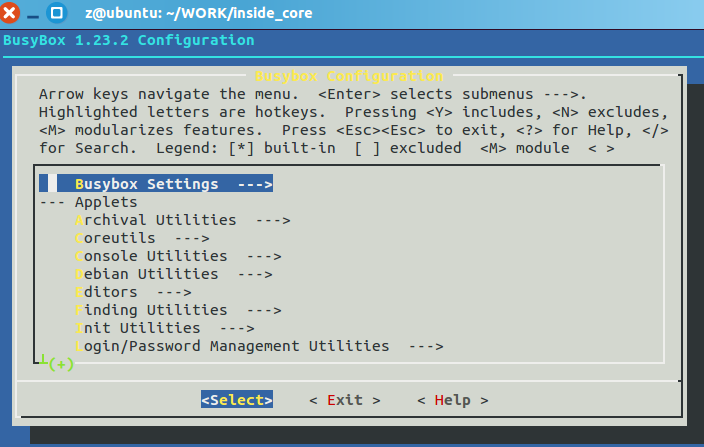Click the <Select> button
704x447 pixels.
pos(237,399)
